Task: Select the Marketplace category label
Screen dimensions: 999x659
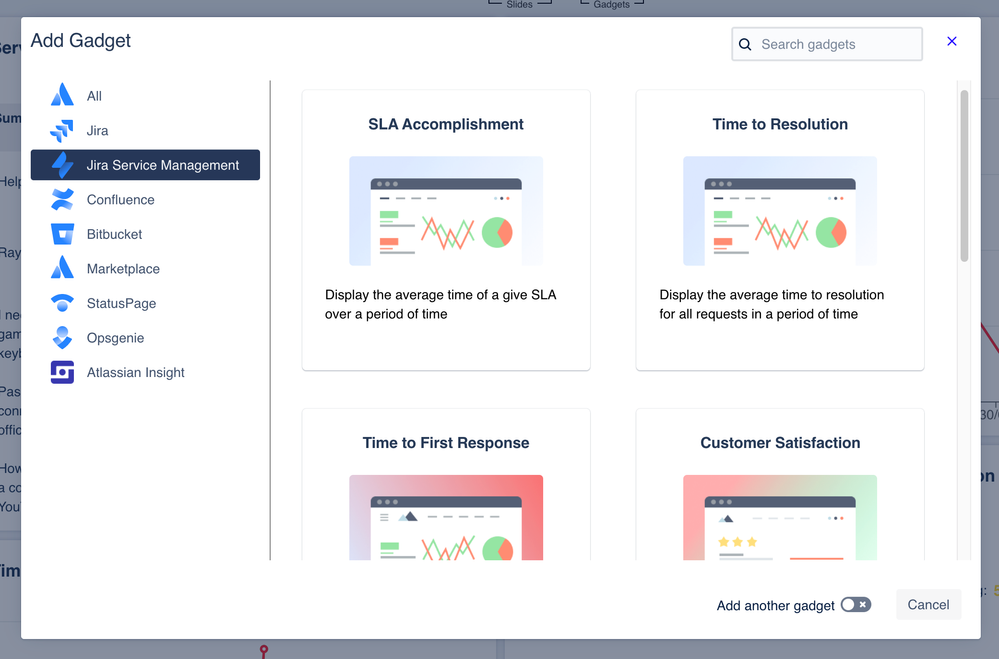Action: (123, 269)
